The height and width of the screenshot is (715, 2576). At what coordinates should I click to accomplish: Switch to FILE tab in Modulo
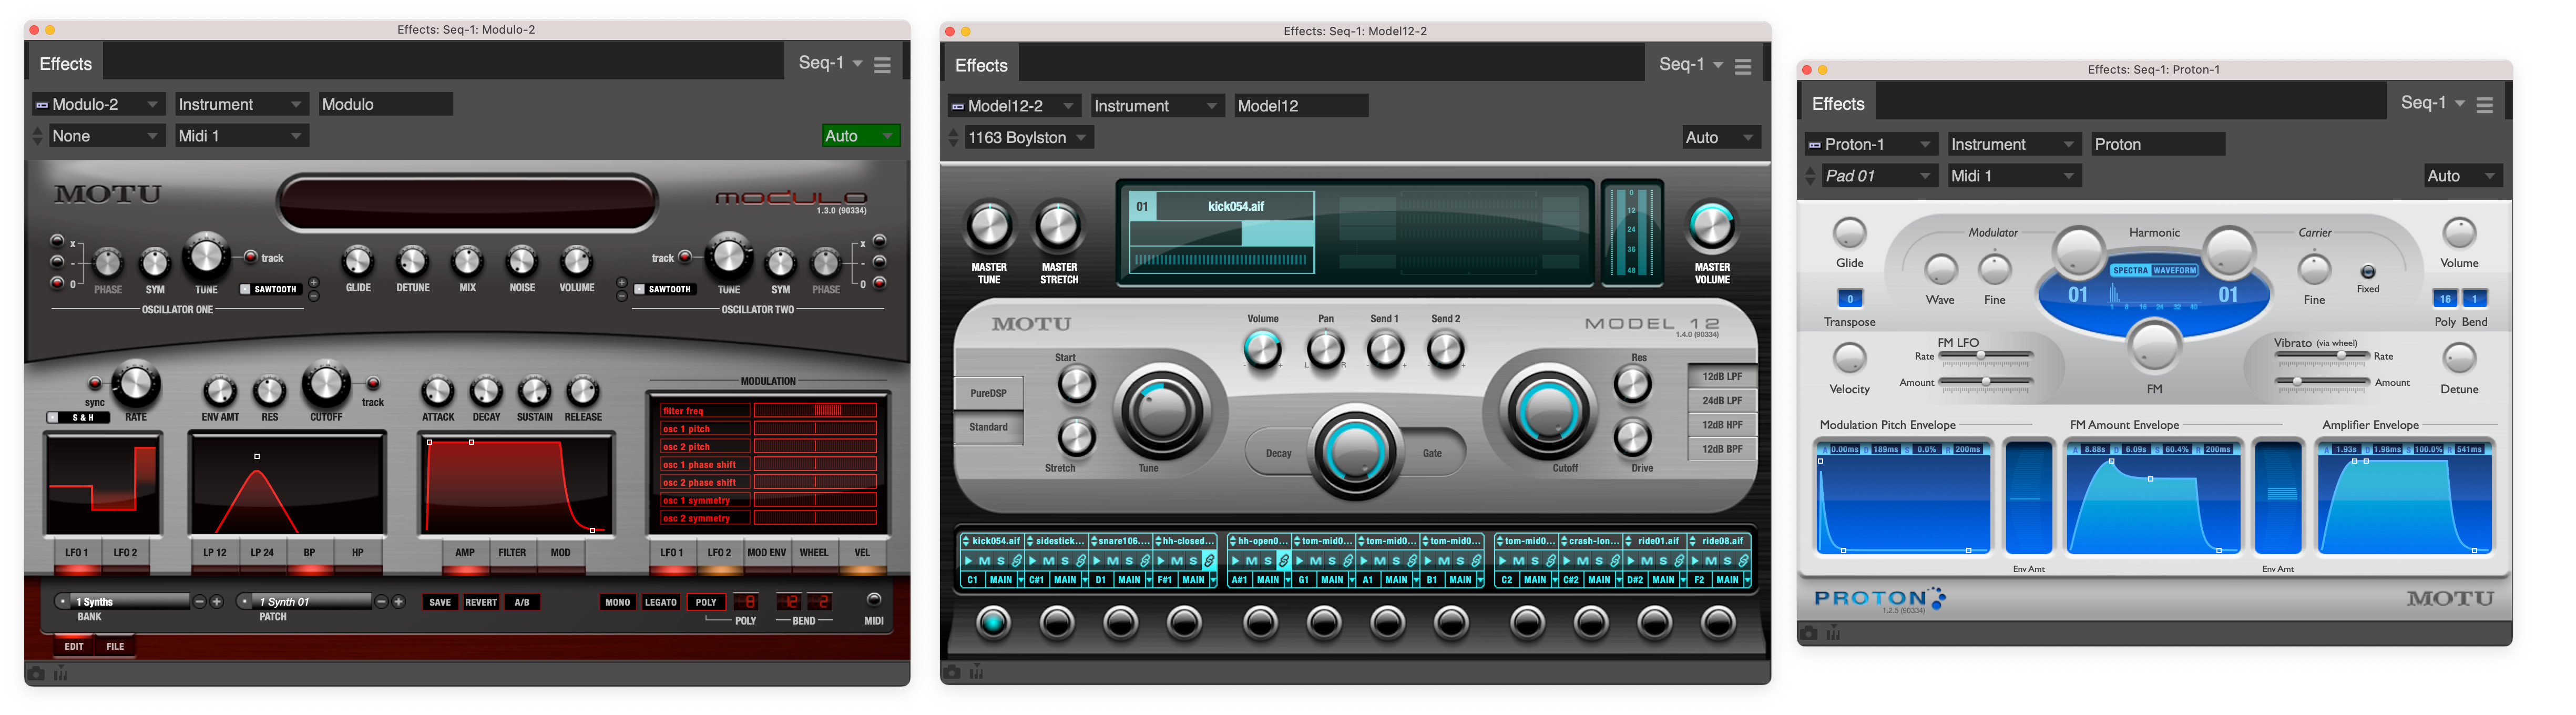click(x=115, y=646)
